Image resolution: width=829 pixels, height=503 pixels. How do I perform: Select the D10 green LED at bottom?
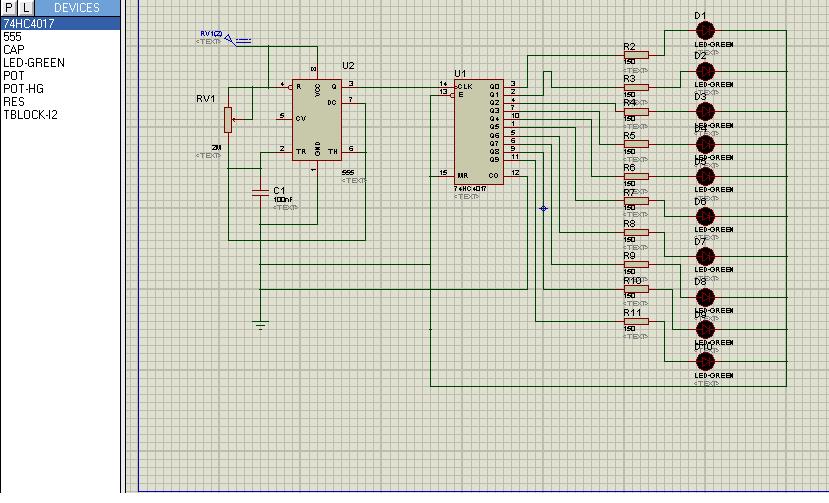(x=705, y=362)
